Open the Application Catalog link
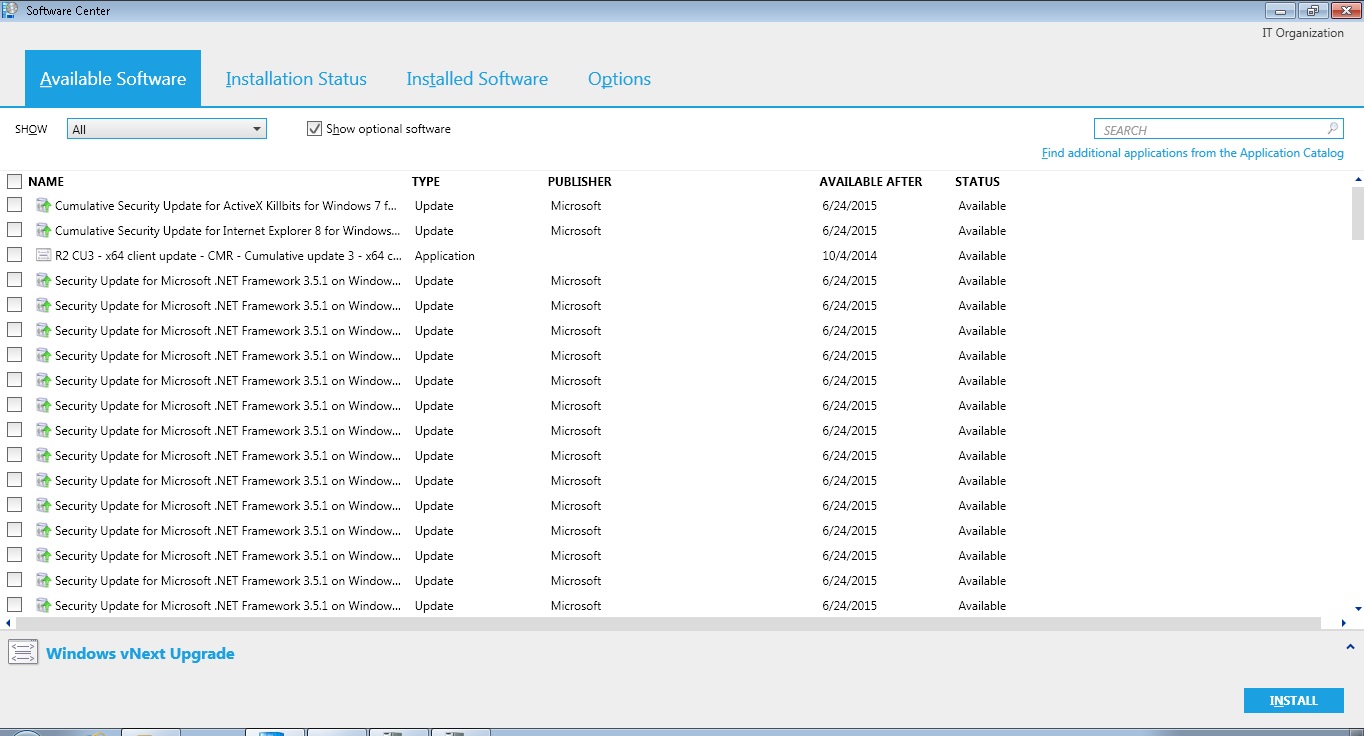 coord(1192,153)
